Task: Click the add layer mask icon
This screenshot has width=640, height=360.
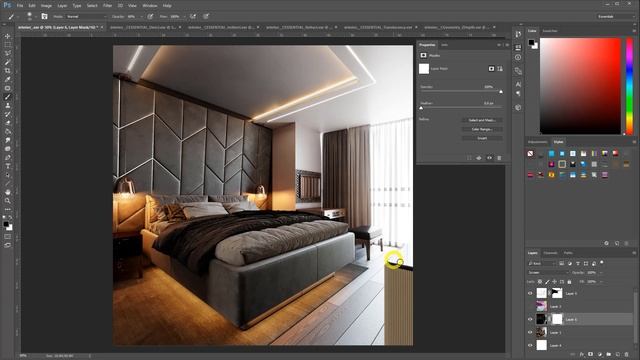Action: click(x=591, y=354)
